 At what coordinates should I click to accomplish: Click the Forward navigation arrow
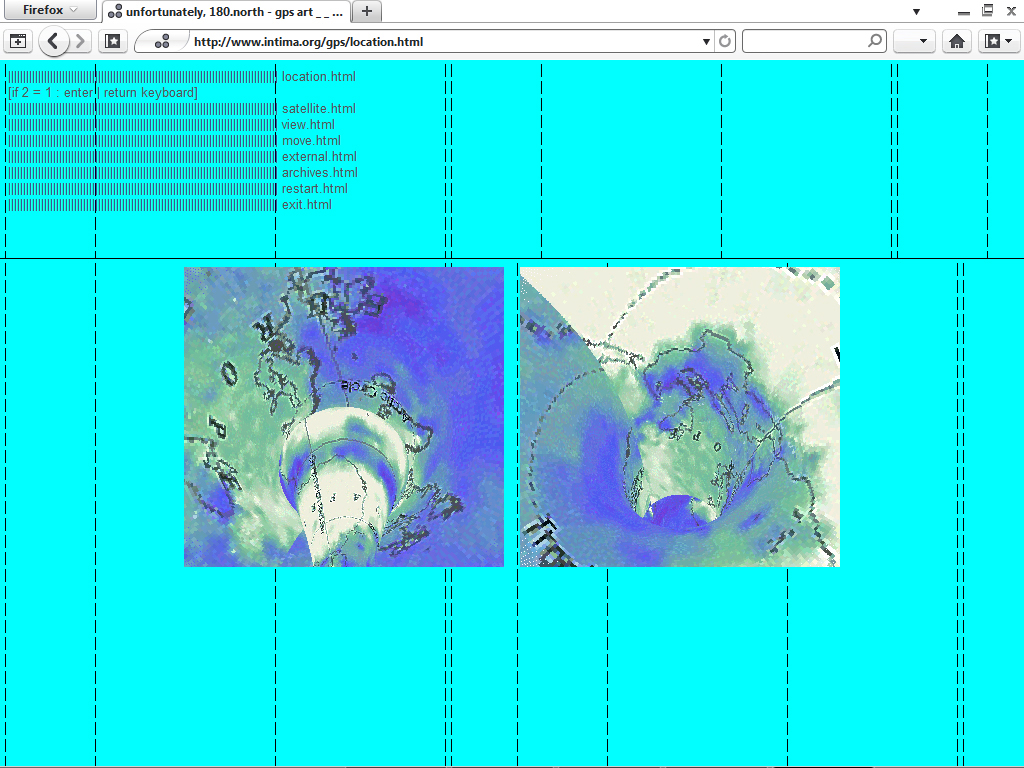click(81, 42)
